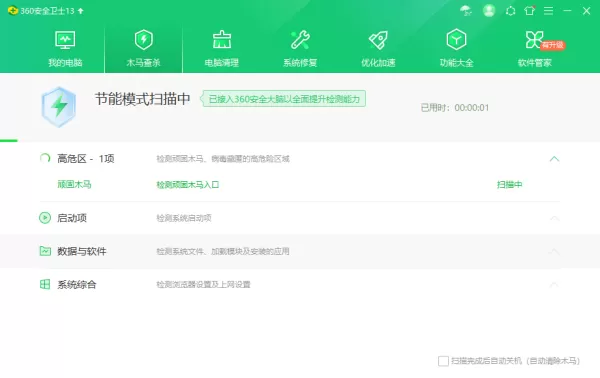The image size is (600, 378).
Task: Click the lightning shield scan icon
Action: pos(59,107)
